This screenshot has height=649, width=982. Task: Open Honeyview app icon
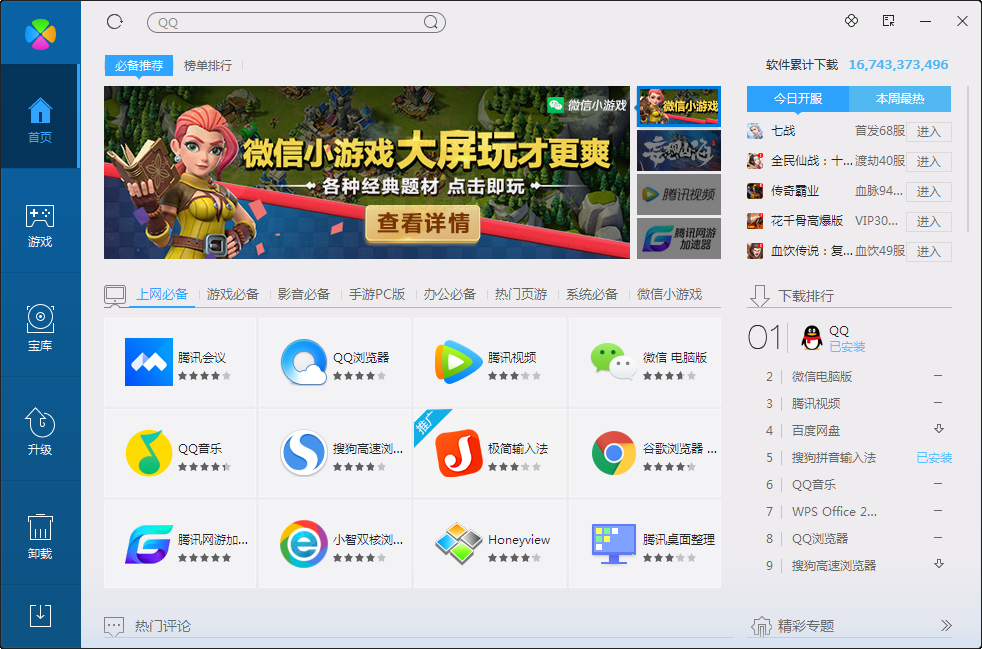click(x=458, y=544)
